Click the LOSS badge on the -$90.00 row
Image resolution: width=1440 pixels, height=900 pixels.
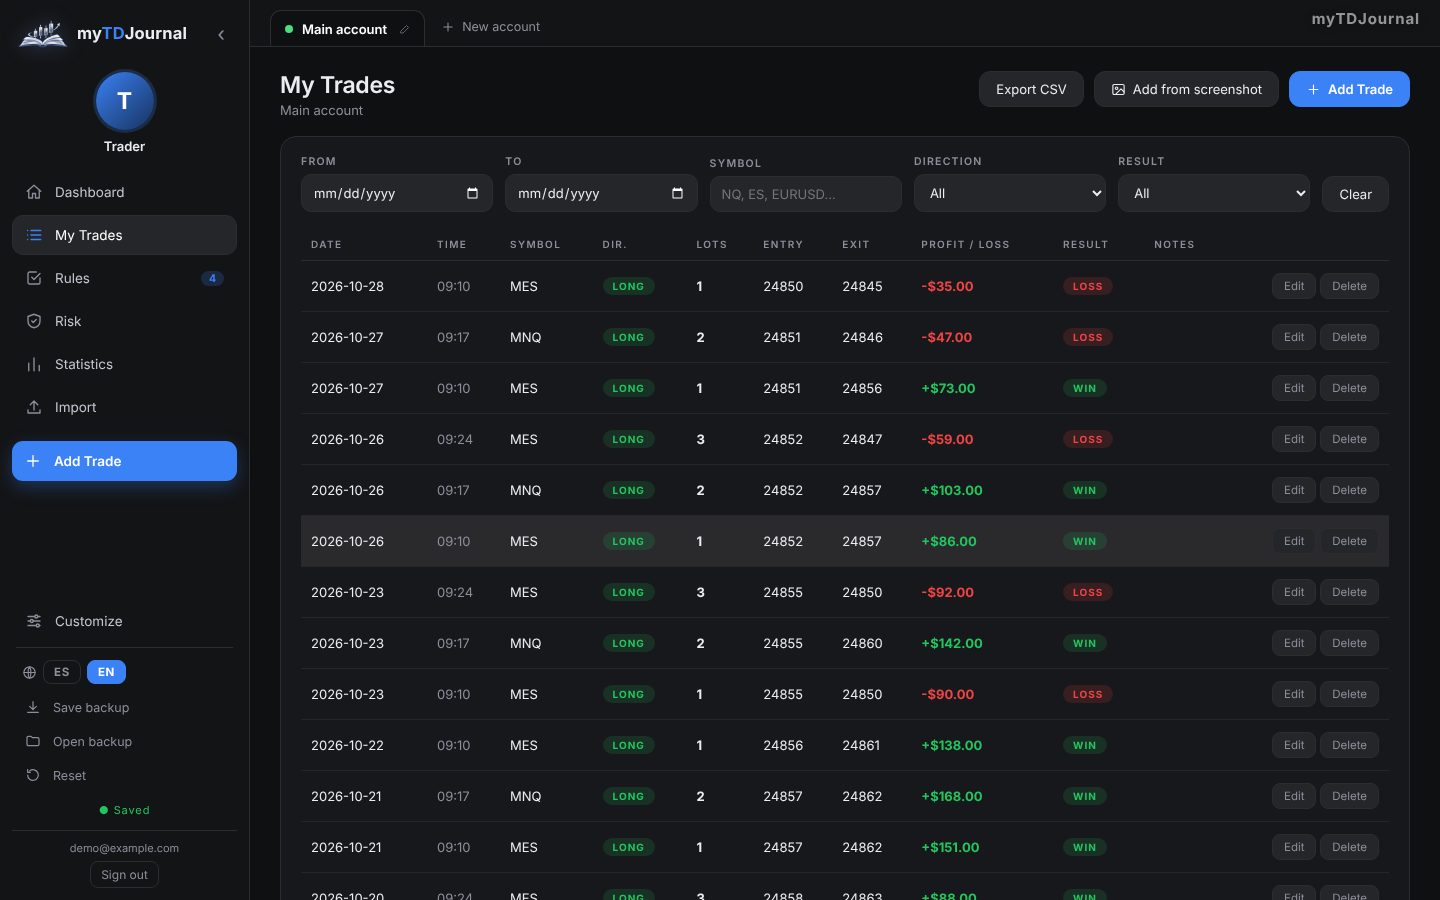(1087, 694)
